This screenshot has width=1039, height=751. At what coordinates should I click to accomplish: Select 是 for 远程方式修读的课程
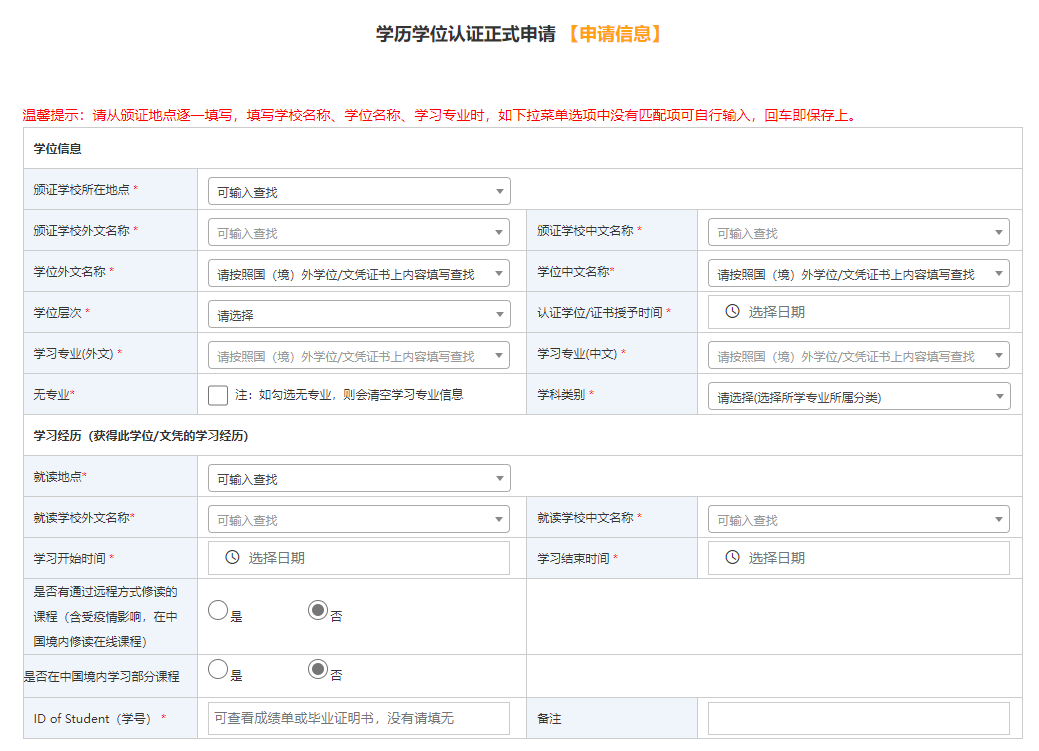(218, 610)
